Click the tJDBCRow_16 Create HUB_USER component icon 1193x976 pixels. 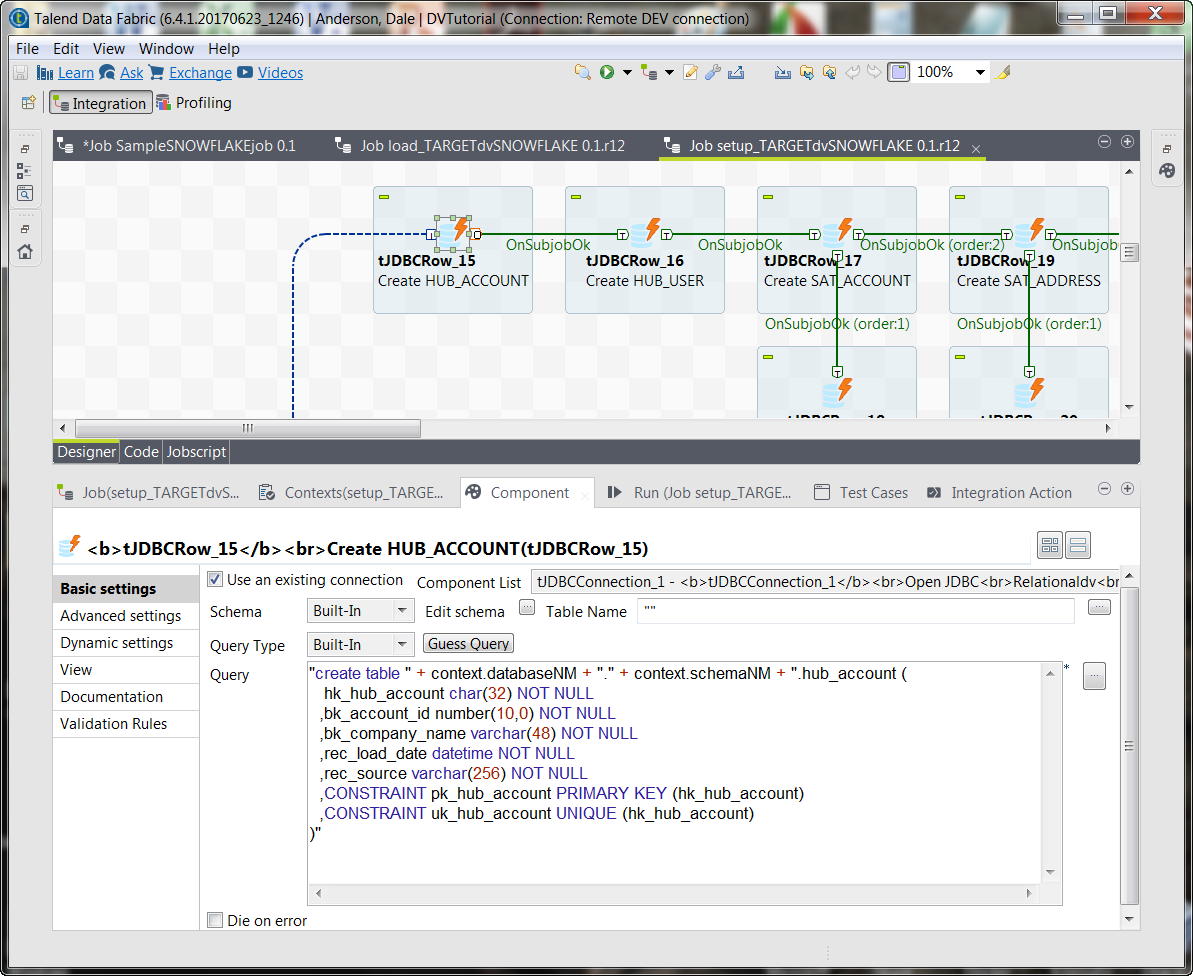pos(645,232)
